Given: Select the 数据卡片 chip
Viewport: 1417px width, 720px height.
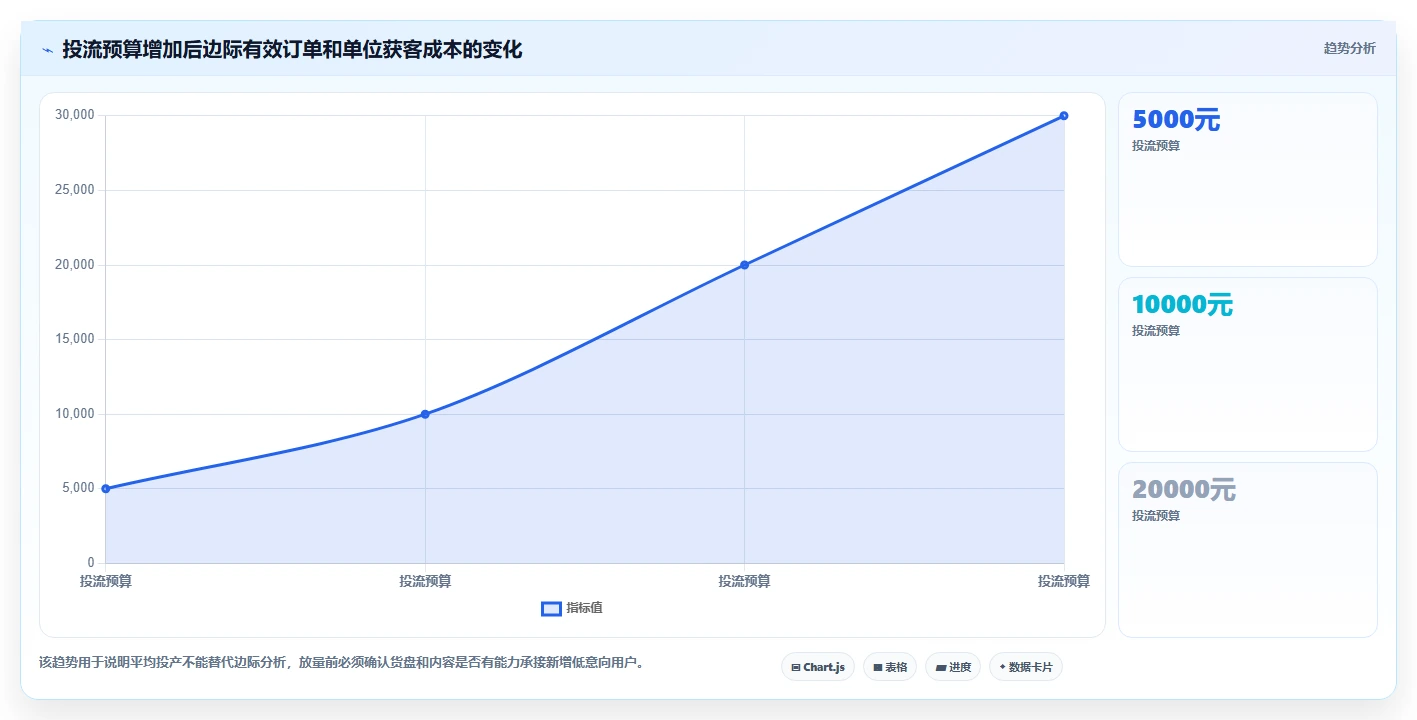Looking at the screenshot, I should [x=1025, y=667].
